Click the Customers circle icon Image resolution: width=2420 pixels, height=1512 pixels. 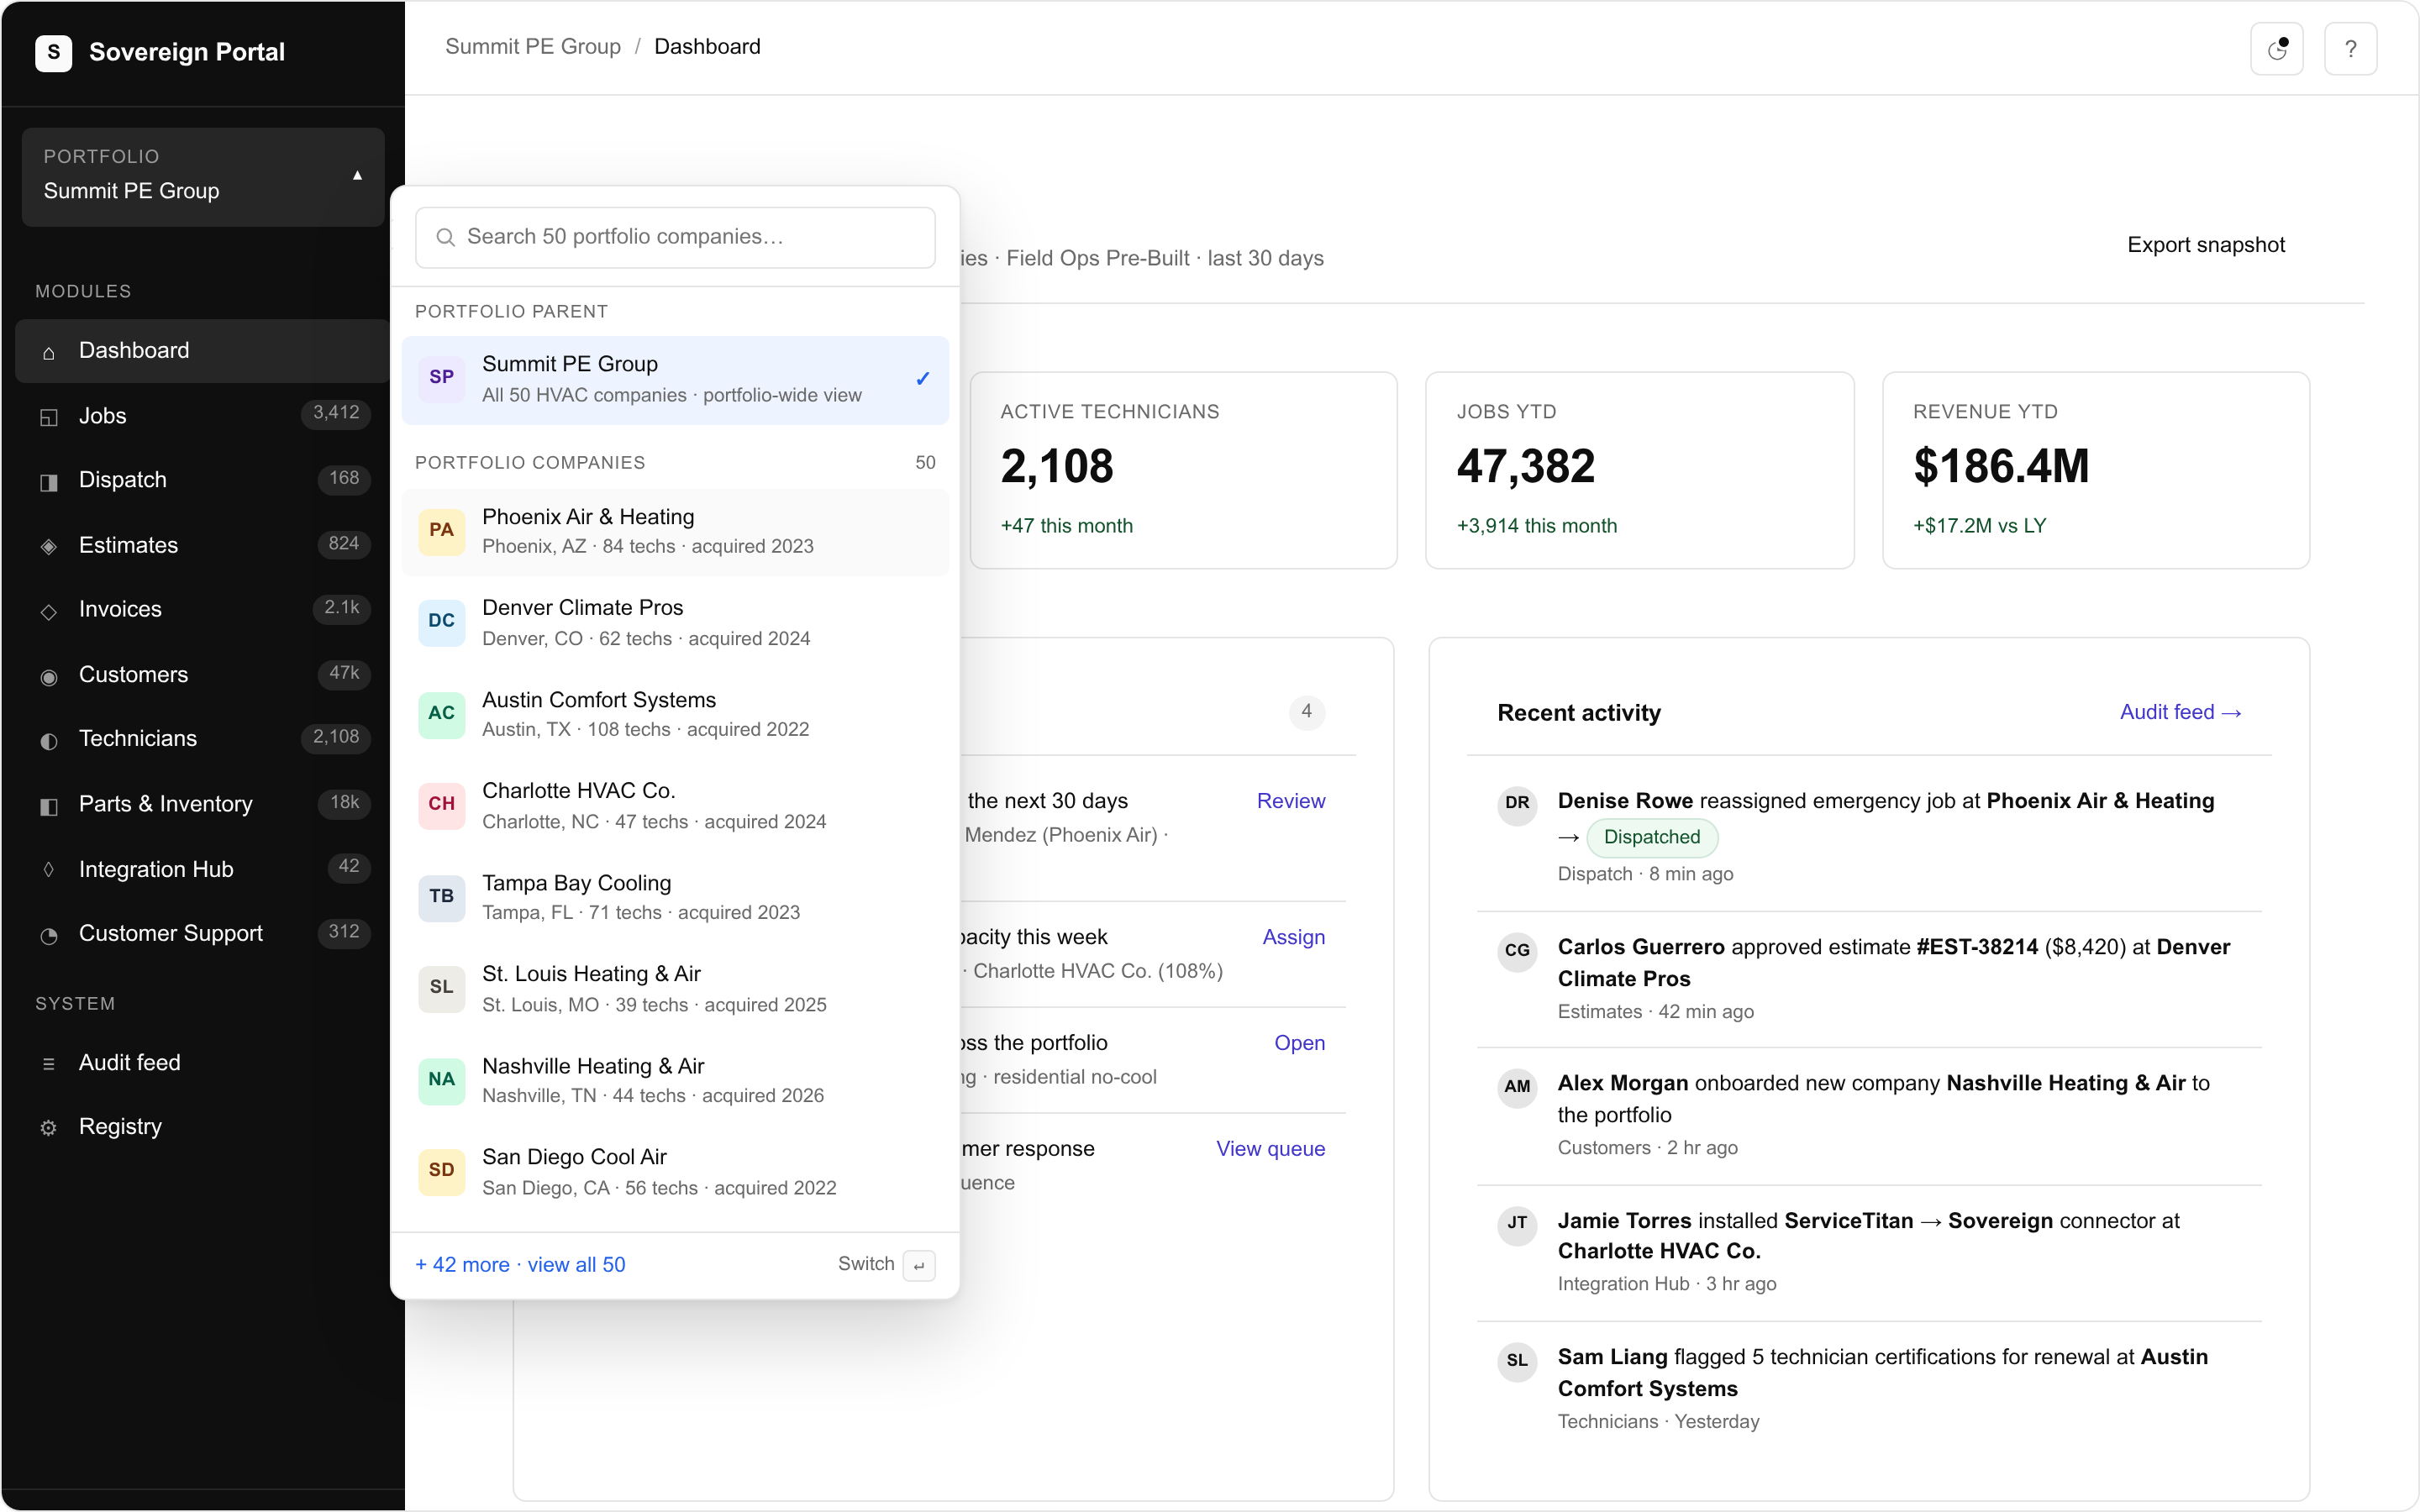[48, 676]
